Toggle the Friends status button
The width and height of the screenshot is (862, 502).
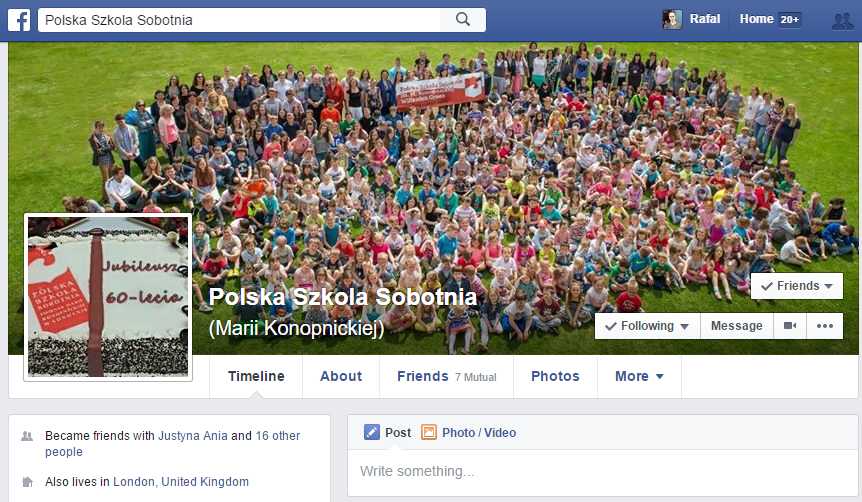click(797, 286)
